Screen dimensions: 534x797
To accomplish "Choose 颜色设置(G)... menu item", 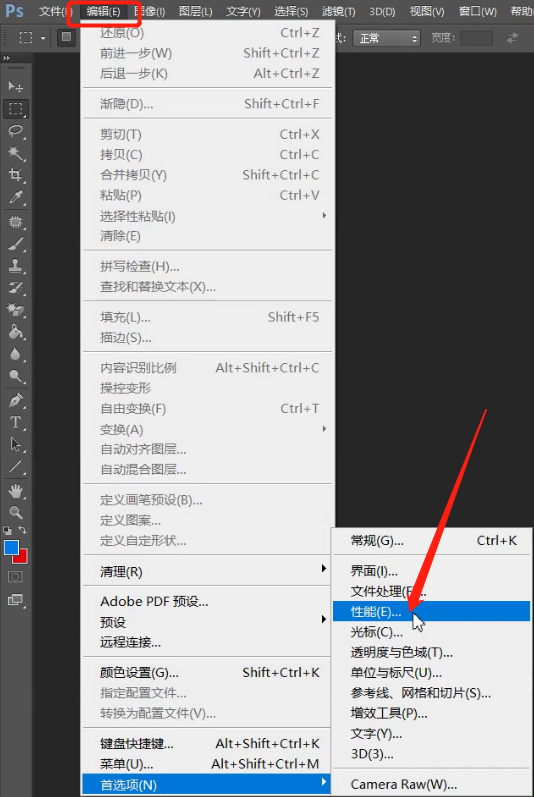I will coord(205,673).
